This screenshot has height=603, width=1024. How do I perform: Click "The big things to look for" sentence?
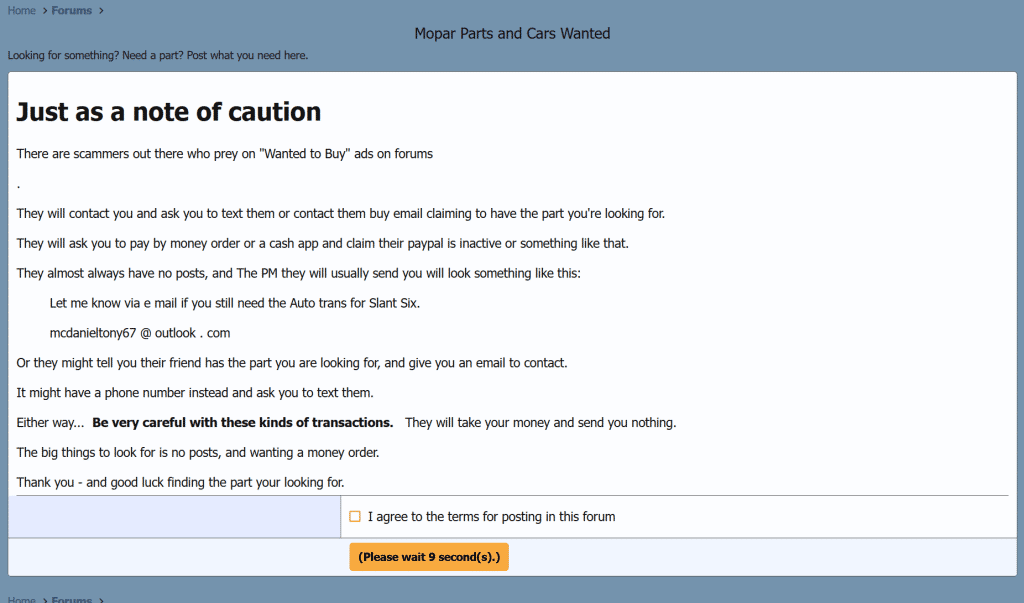click(198, 453)
